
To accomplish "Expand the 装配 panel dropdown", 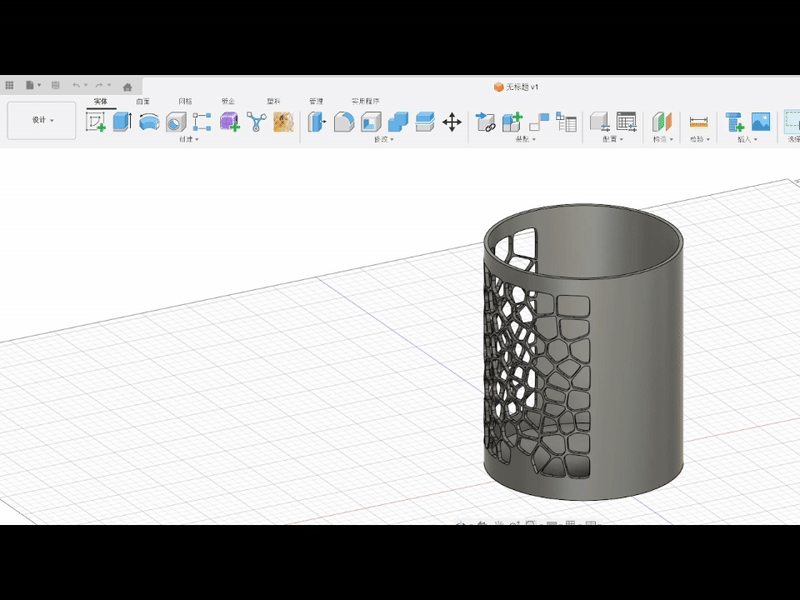I will pos(526,139).
